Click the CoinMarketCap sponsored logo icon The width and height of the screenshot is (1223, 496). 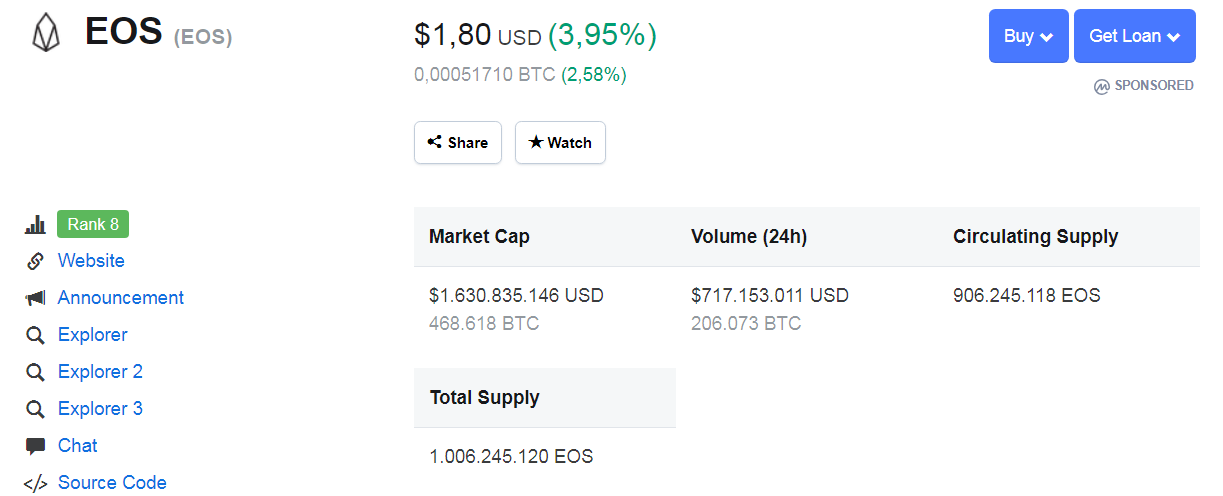[1101, 86]
